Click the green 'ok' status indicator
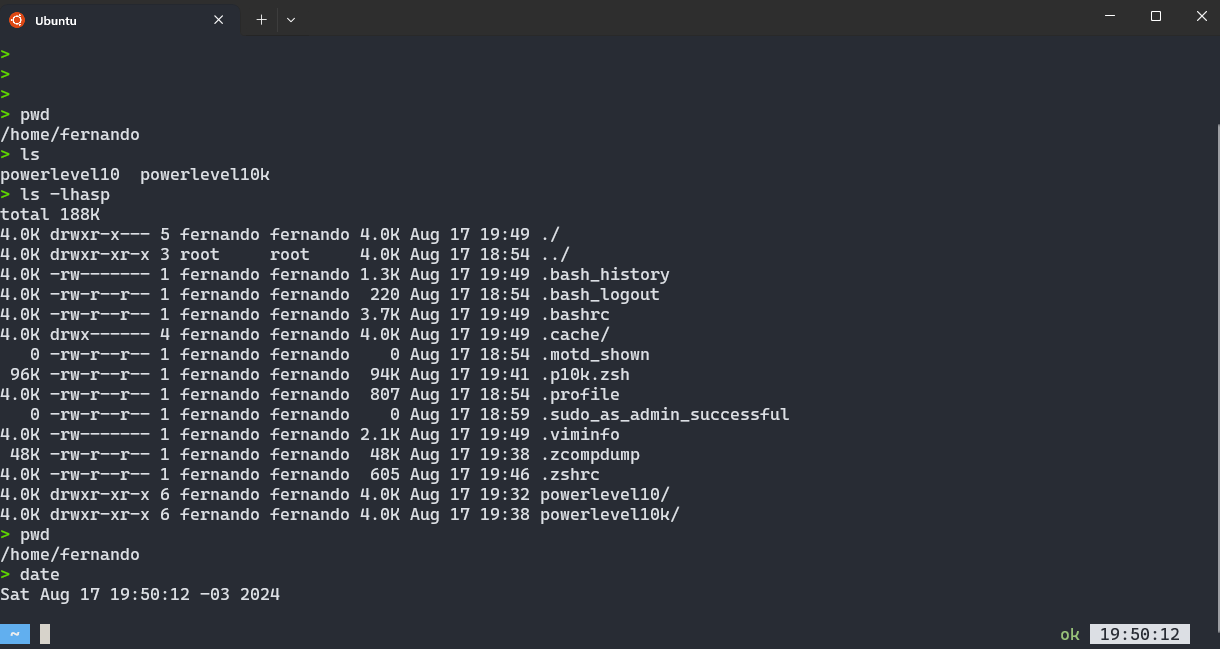Viewport: 1220px width, 649px height. pos(1068,634)
